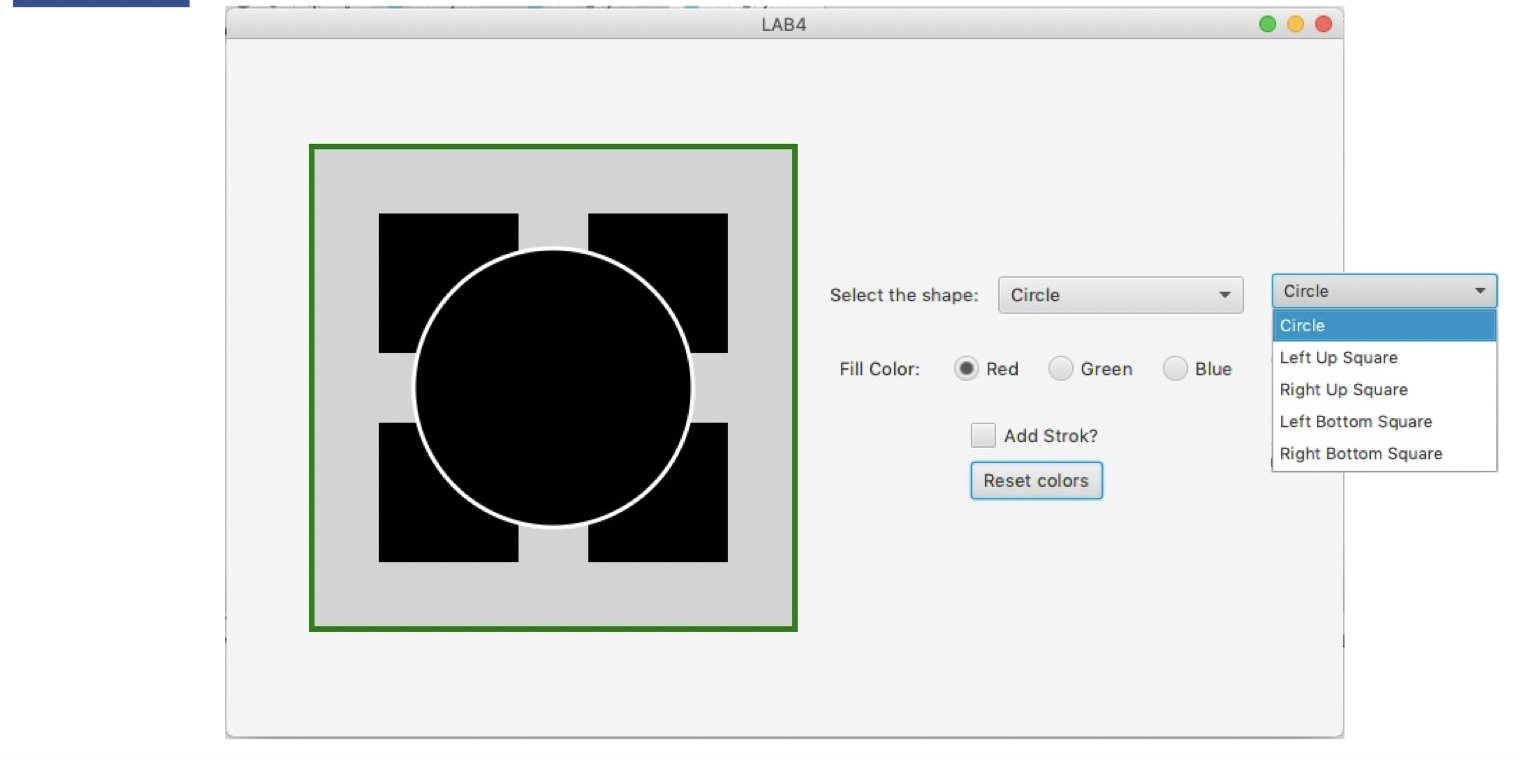This screenshot has height=758, width=1518.
Task: Open the expanded combo box header showing Circle
Action: coord(1384,291)
